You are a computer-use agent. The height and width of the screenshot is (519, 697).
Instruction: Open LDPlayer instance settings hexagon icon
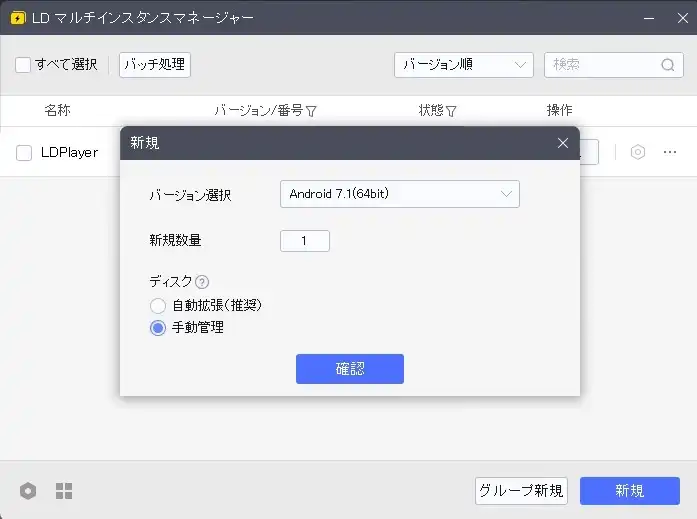click(x=637, y=152)
